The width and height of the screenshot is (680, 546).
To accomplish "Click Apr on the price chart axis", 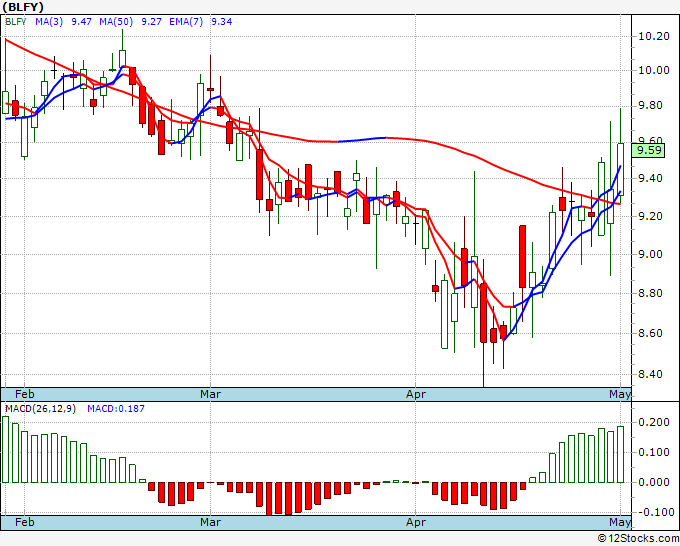I will [416, 394].
